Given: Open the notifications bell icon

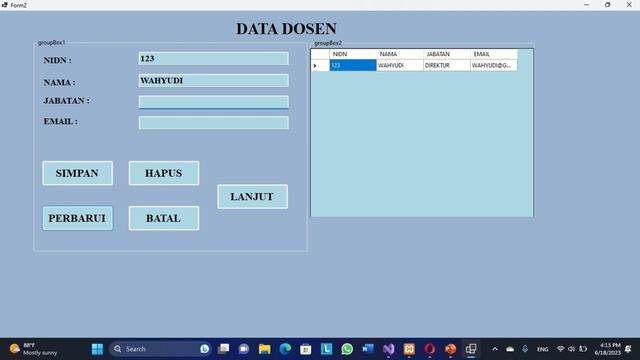Looking at the screenshot, I should coord(628,349).
